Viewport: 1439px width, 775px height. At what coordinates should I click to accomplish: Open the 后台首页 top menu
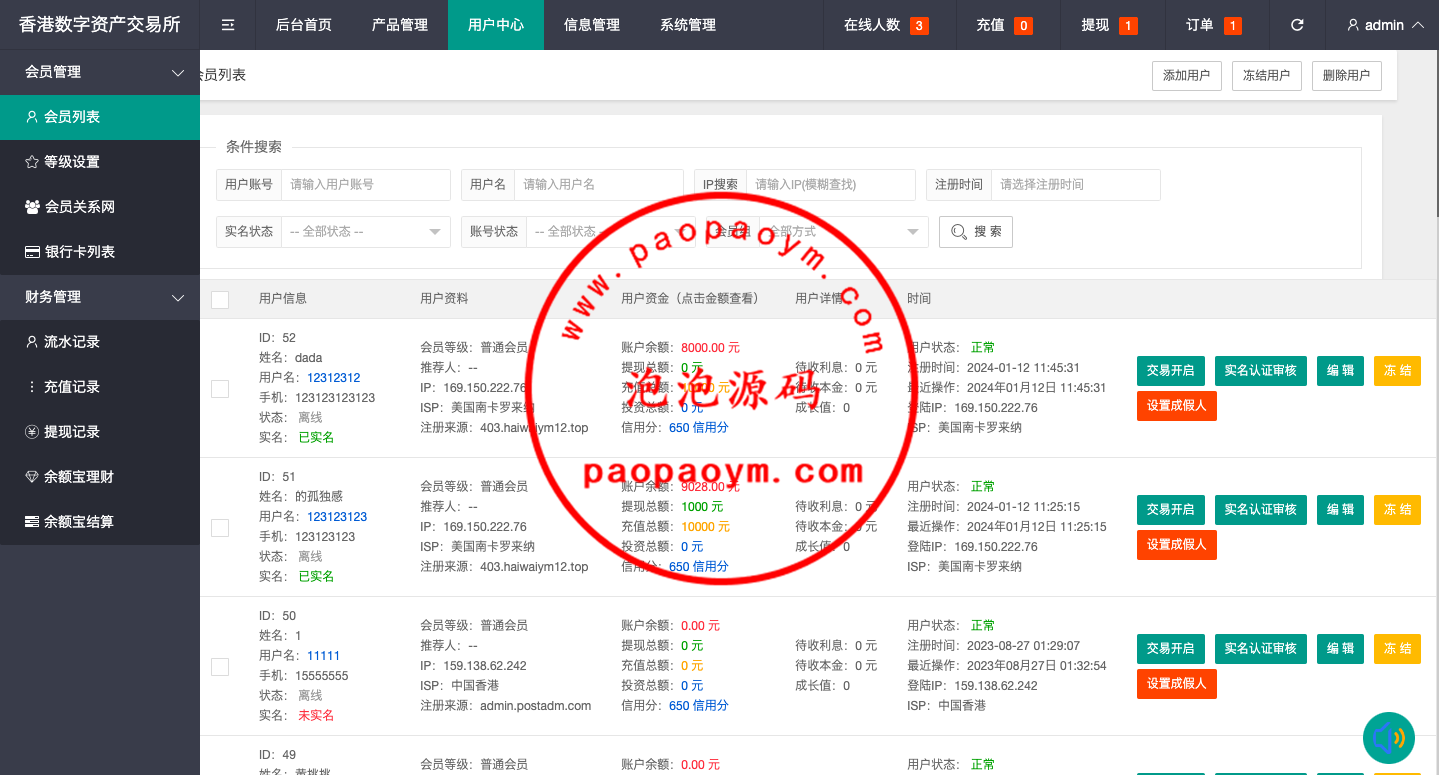coord(304,25)
